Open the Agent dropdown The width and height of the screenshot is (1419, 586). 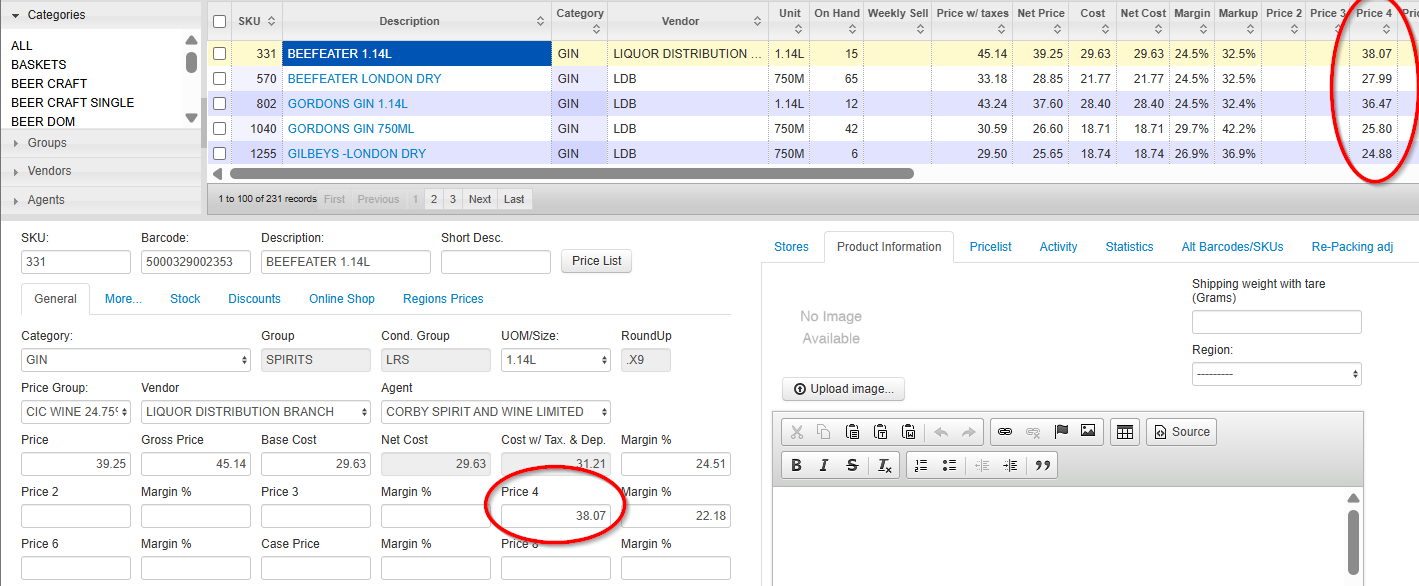[496, 412]
